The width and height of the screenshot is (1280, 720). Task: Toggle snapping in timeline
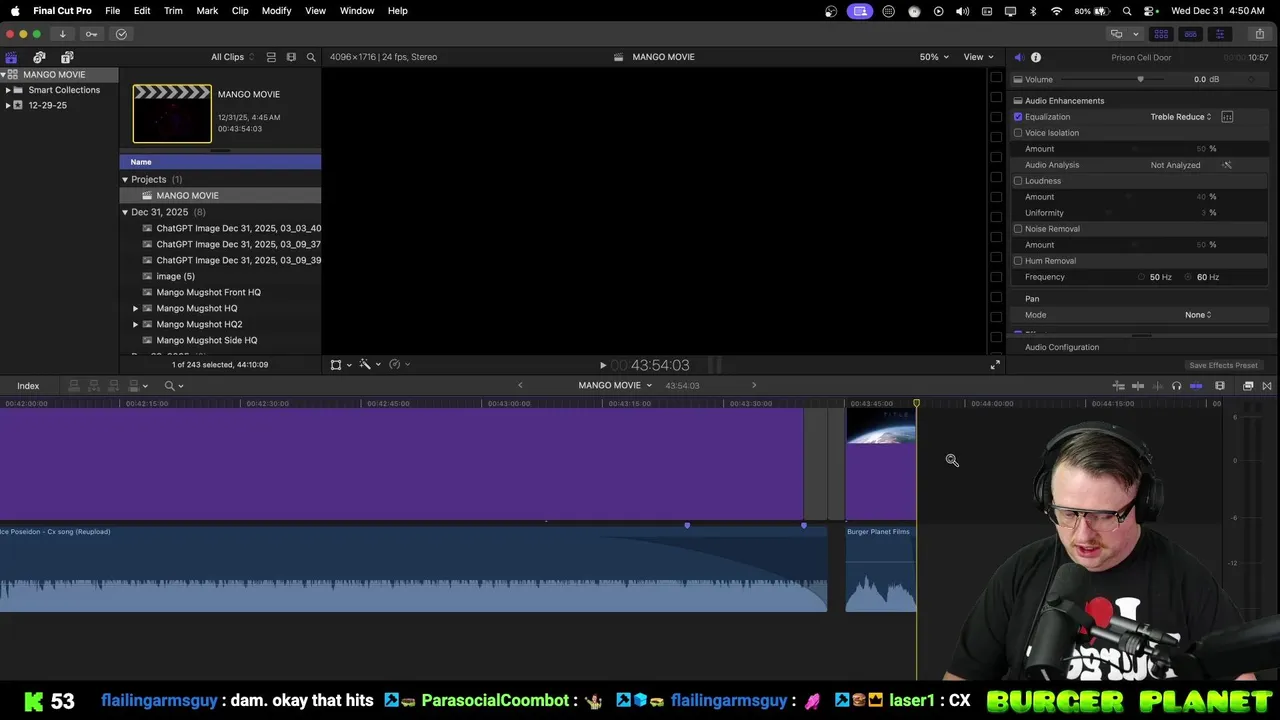tap(1196, 386)
